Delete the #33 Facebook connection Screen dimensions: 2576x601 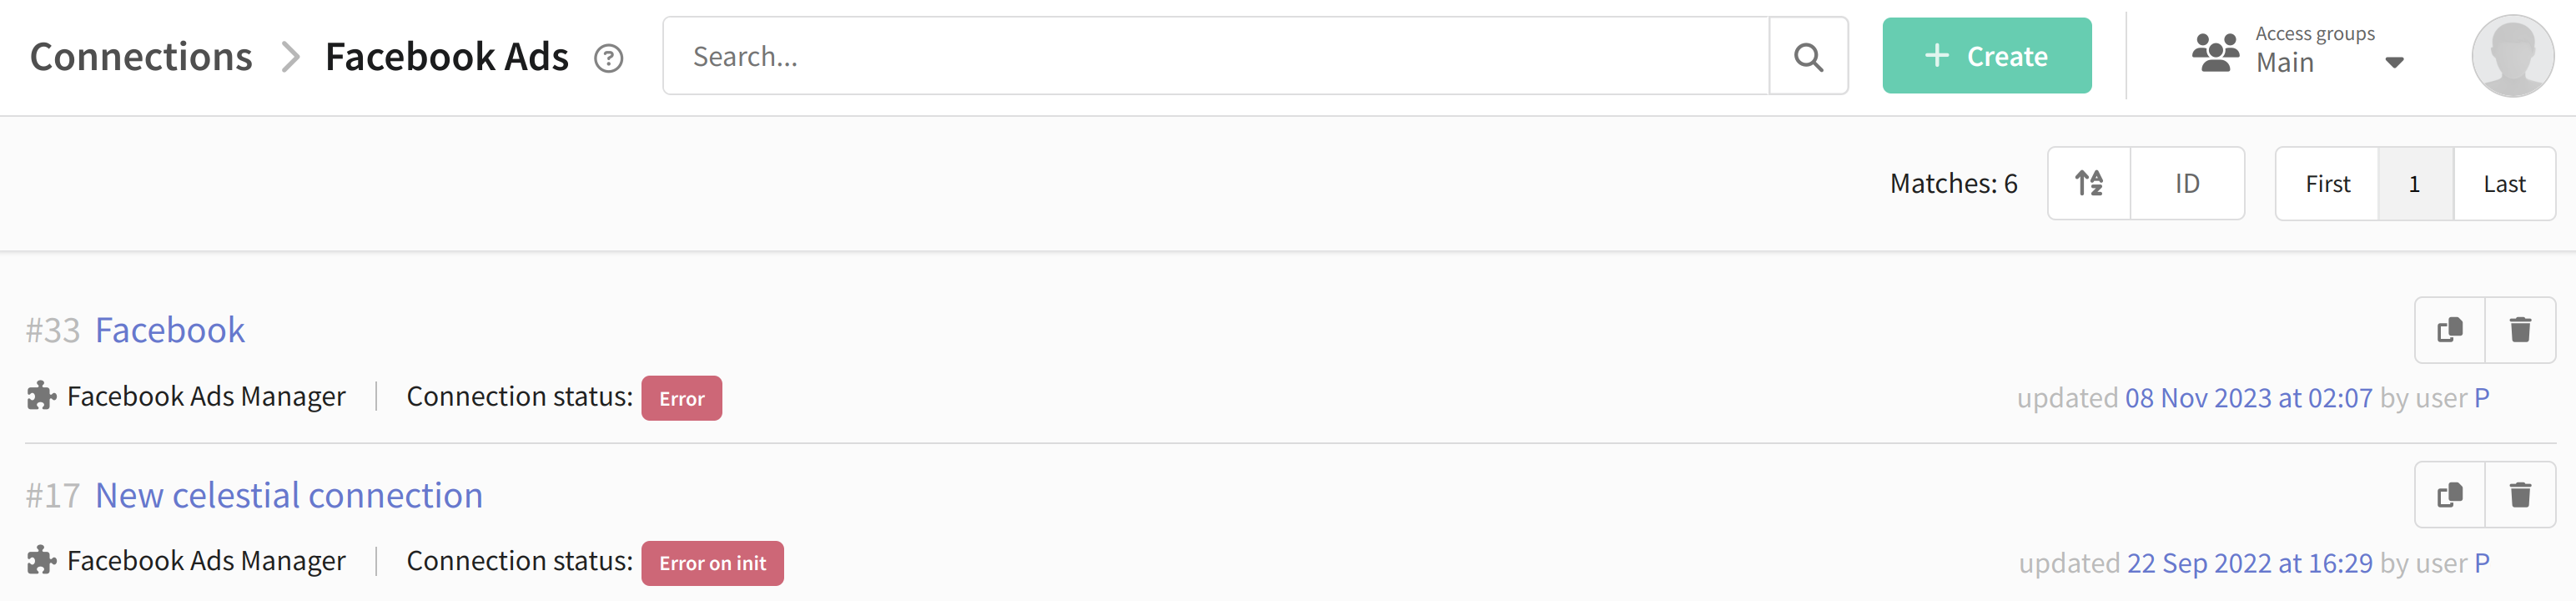pos(2520,329)
